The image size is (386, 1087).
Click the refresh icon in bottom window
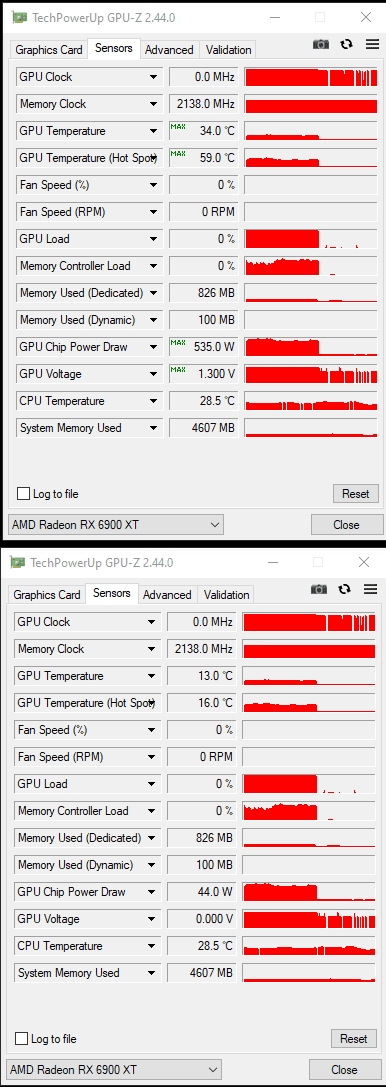pyautogui.click(x=344, y=589)
